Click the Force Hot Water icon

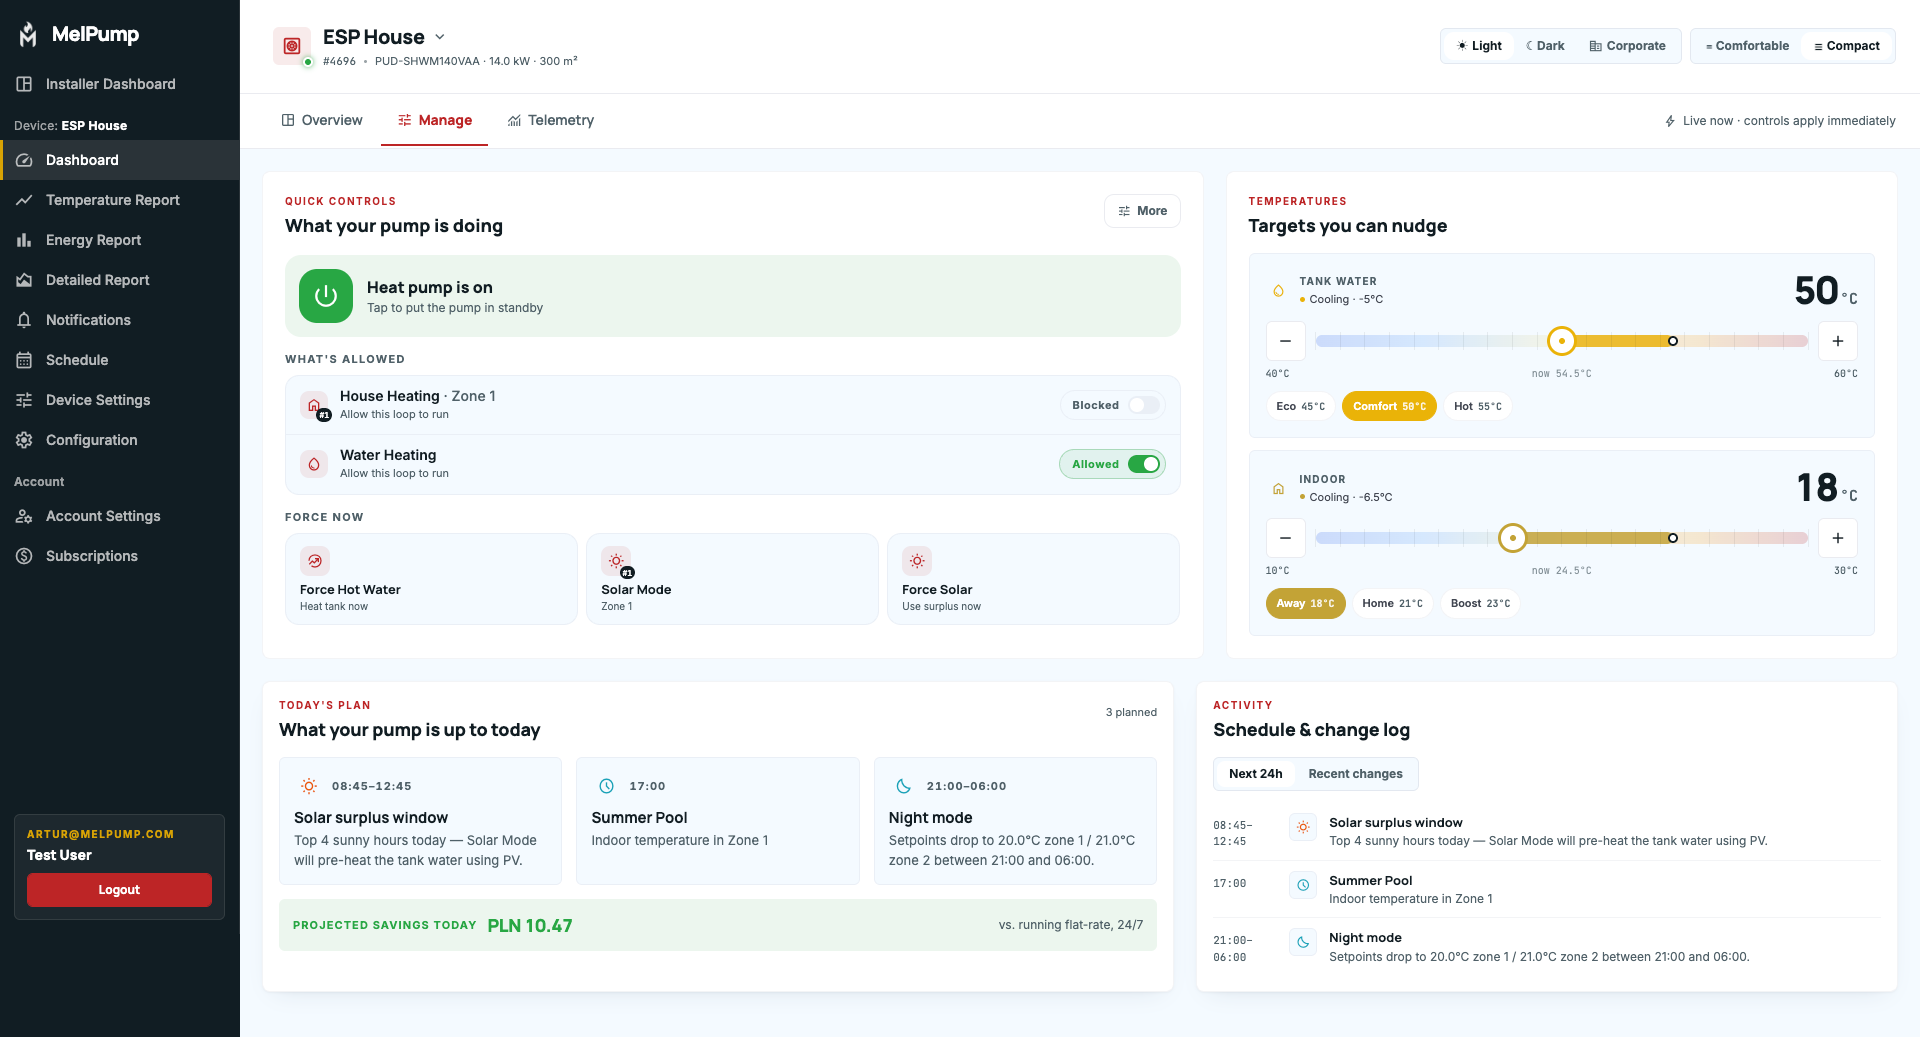pyautogui.click(x=315, y=561)
